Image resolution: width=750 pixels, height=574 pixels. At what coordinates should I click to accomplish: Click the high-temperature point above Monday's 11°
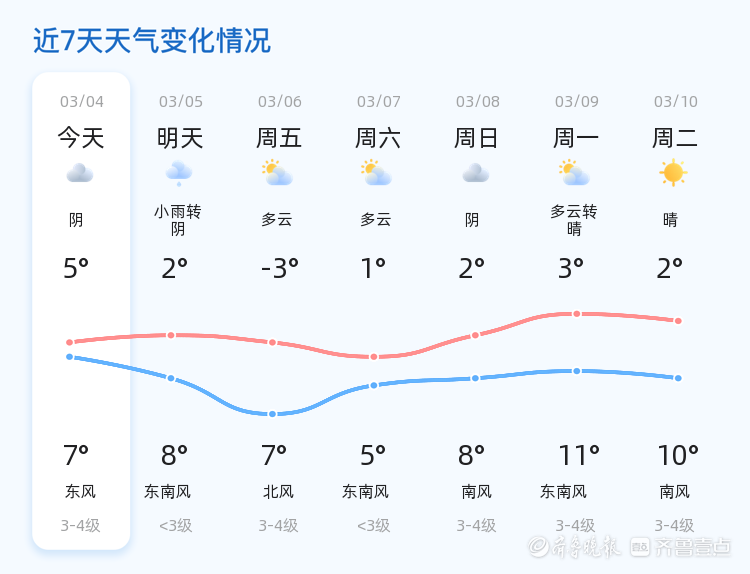click(x=577, y=314)
